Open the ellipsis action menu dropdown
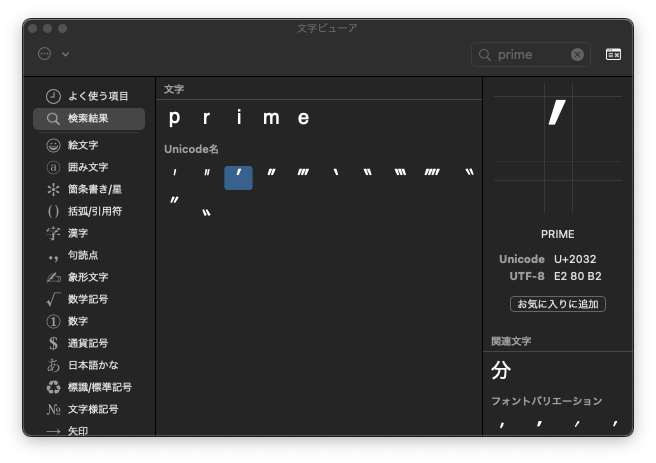This screenshot has width=656, height=463. [45, 54]
